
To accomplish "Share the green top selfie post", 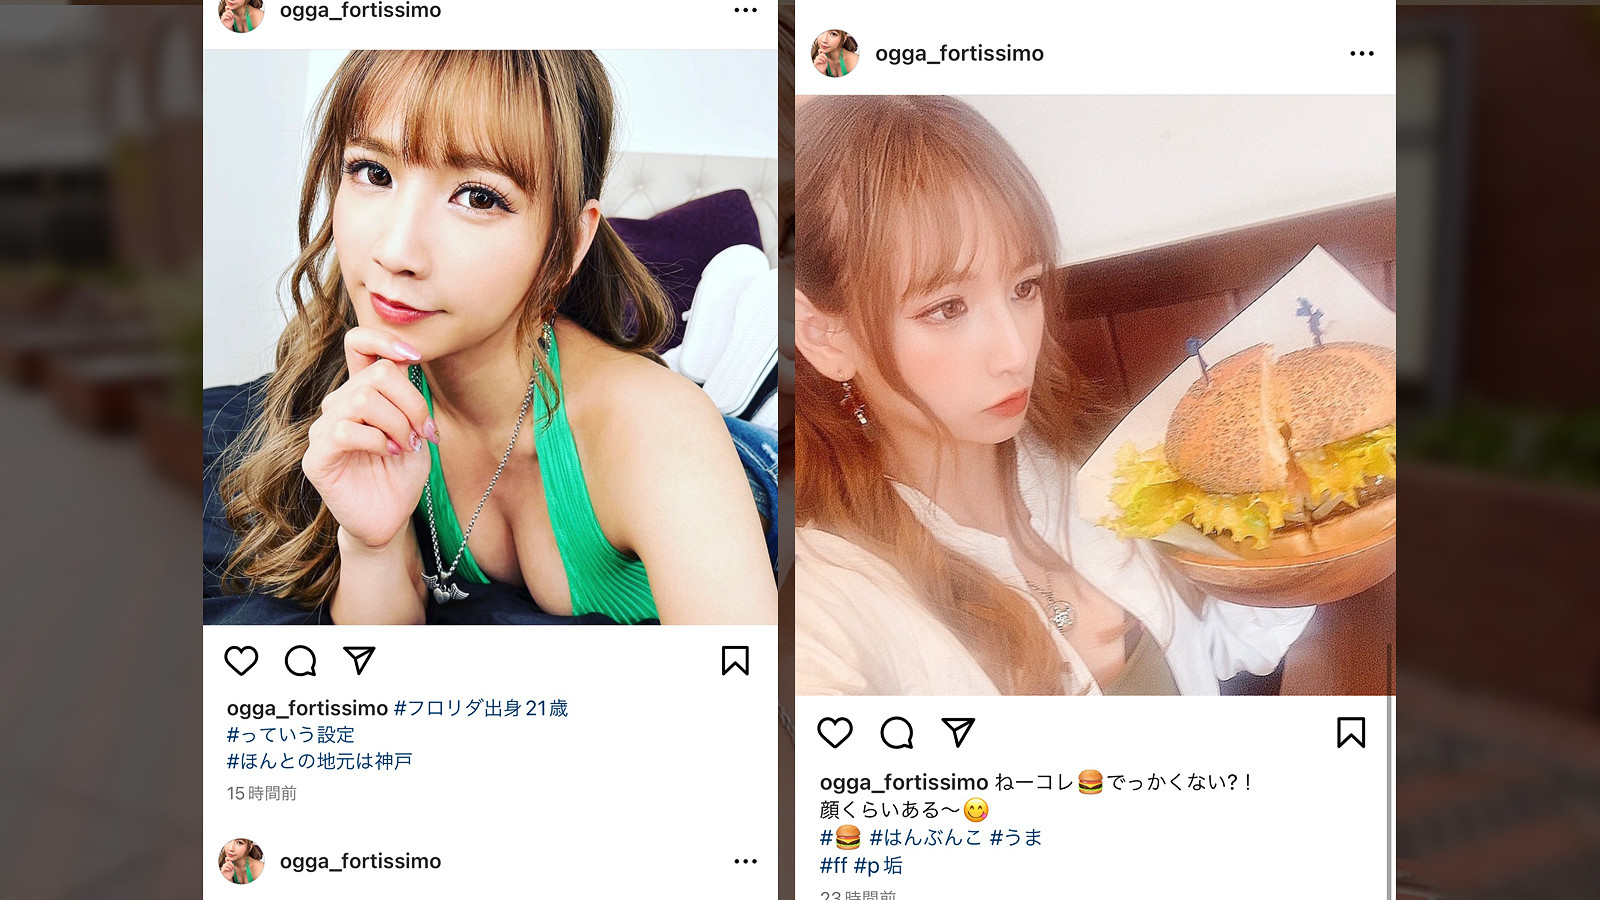I will [x=359, y=660].
